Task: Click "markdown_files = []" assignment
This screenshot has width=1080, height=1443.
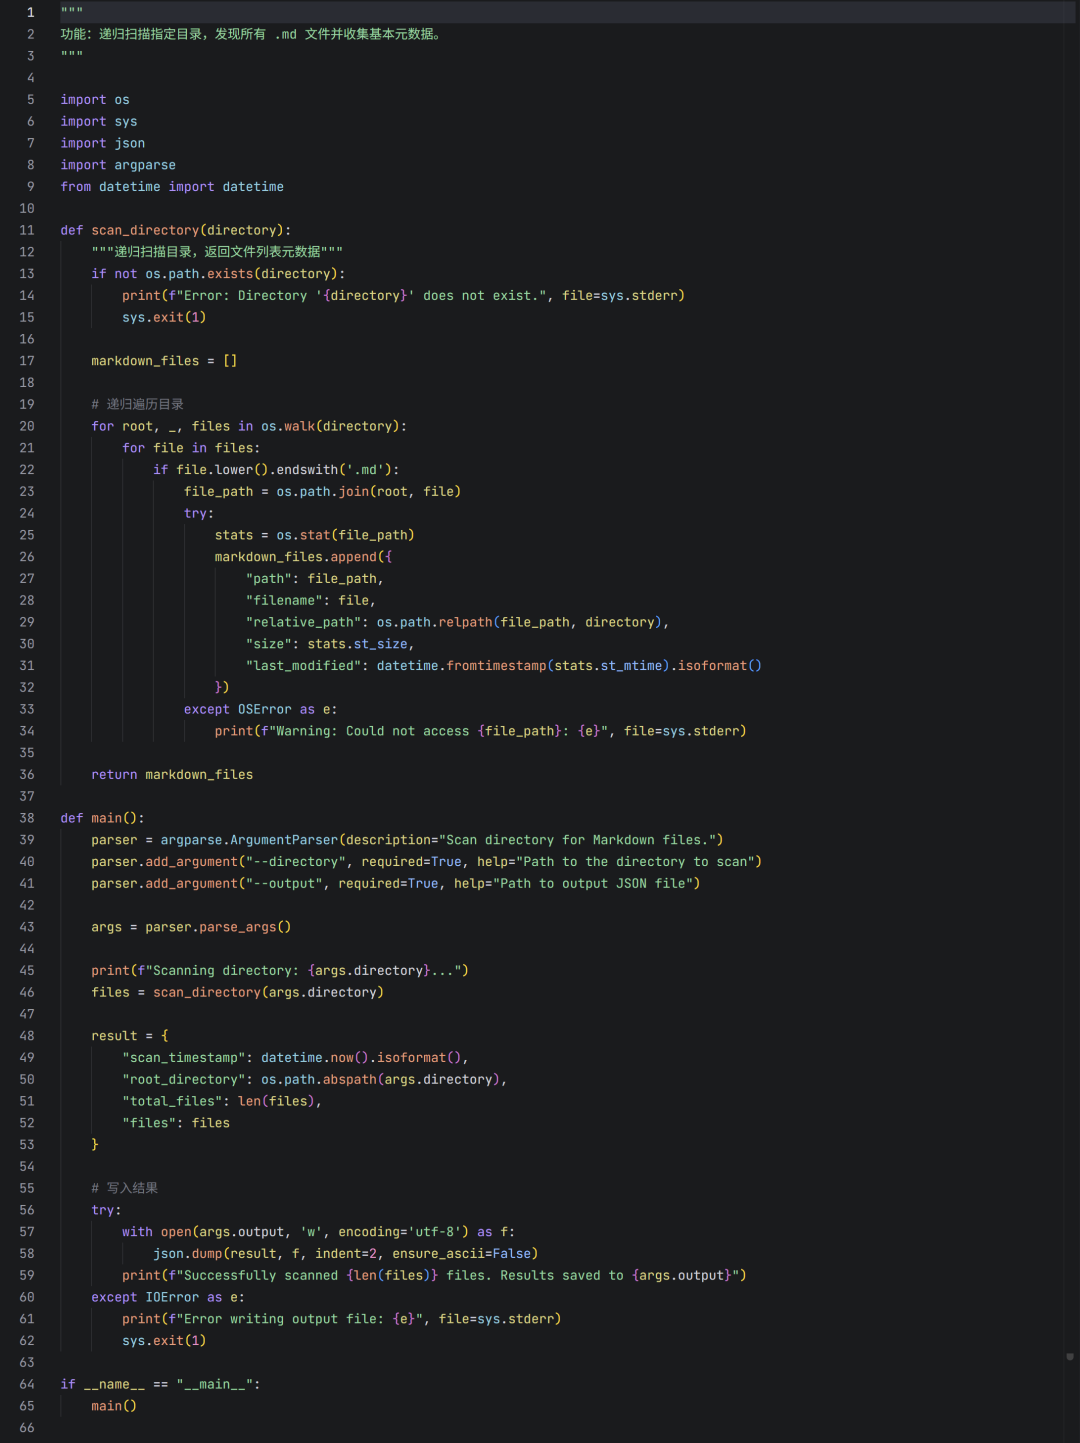Action: (x=164, y=361)
